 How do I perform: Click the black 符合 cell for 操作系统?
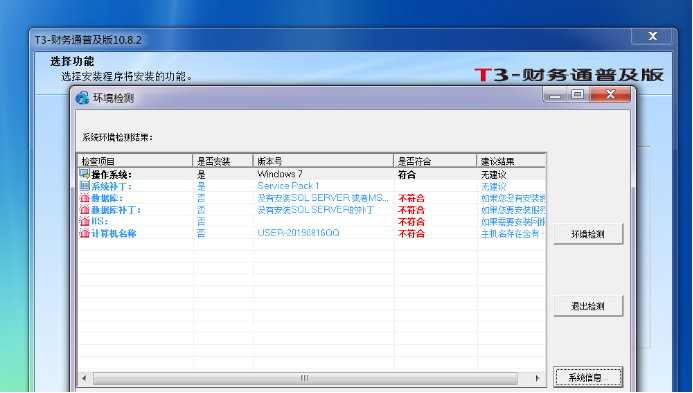407,175
